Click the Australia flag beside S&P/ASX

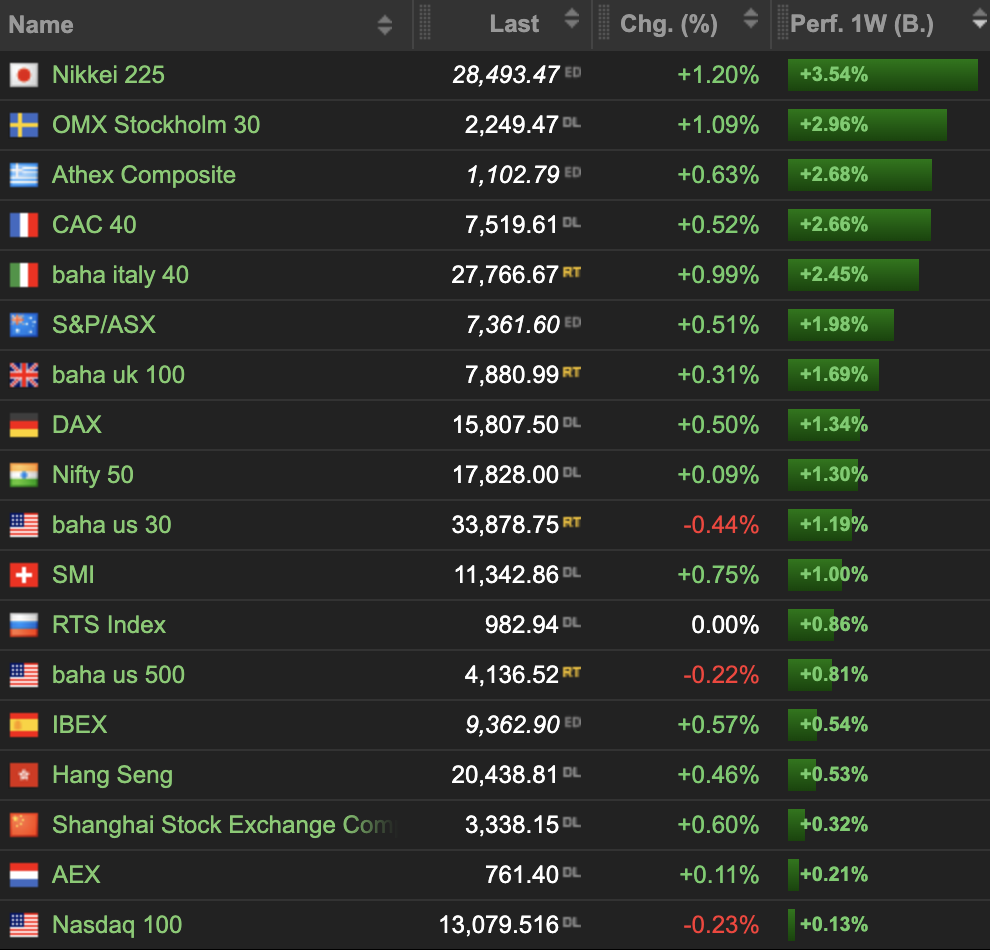[24, 325]
